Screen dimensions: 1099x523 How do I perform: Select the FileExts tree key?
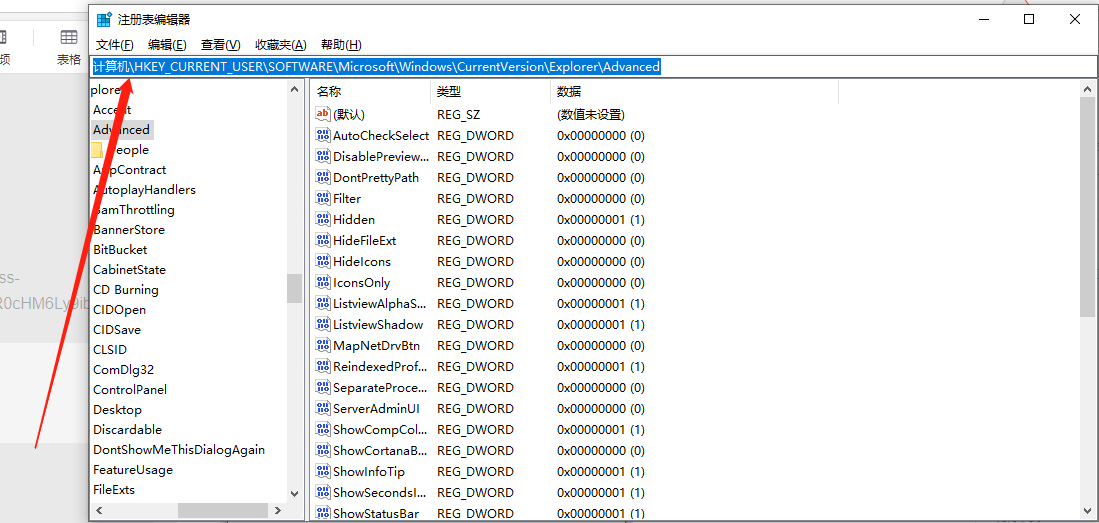(114, 489)
